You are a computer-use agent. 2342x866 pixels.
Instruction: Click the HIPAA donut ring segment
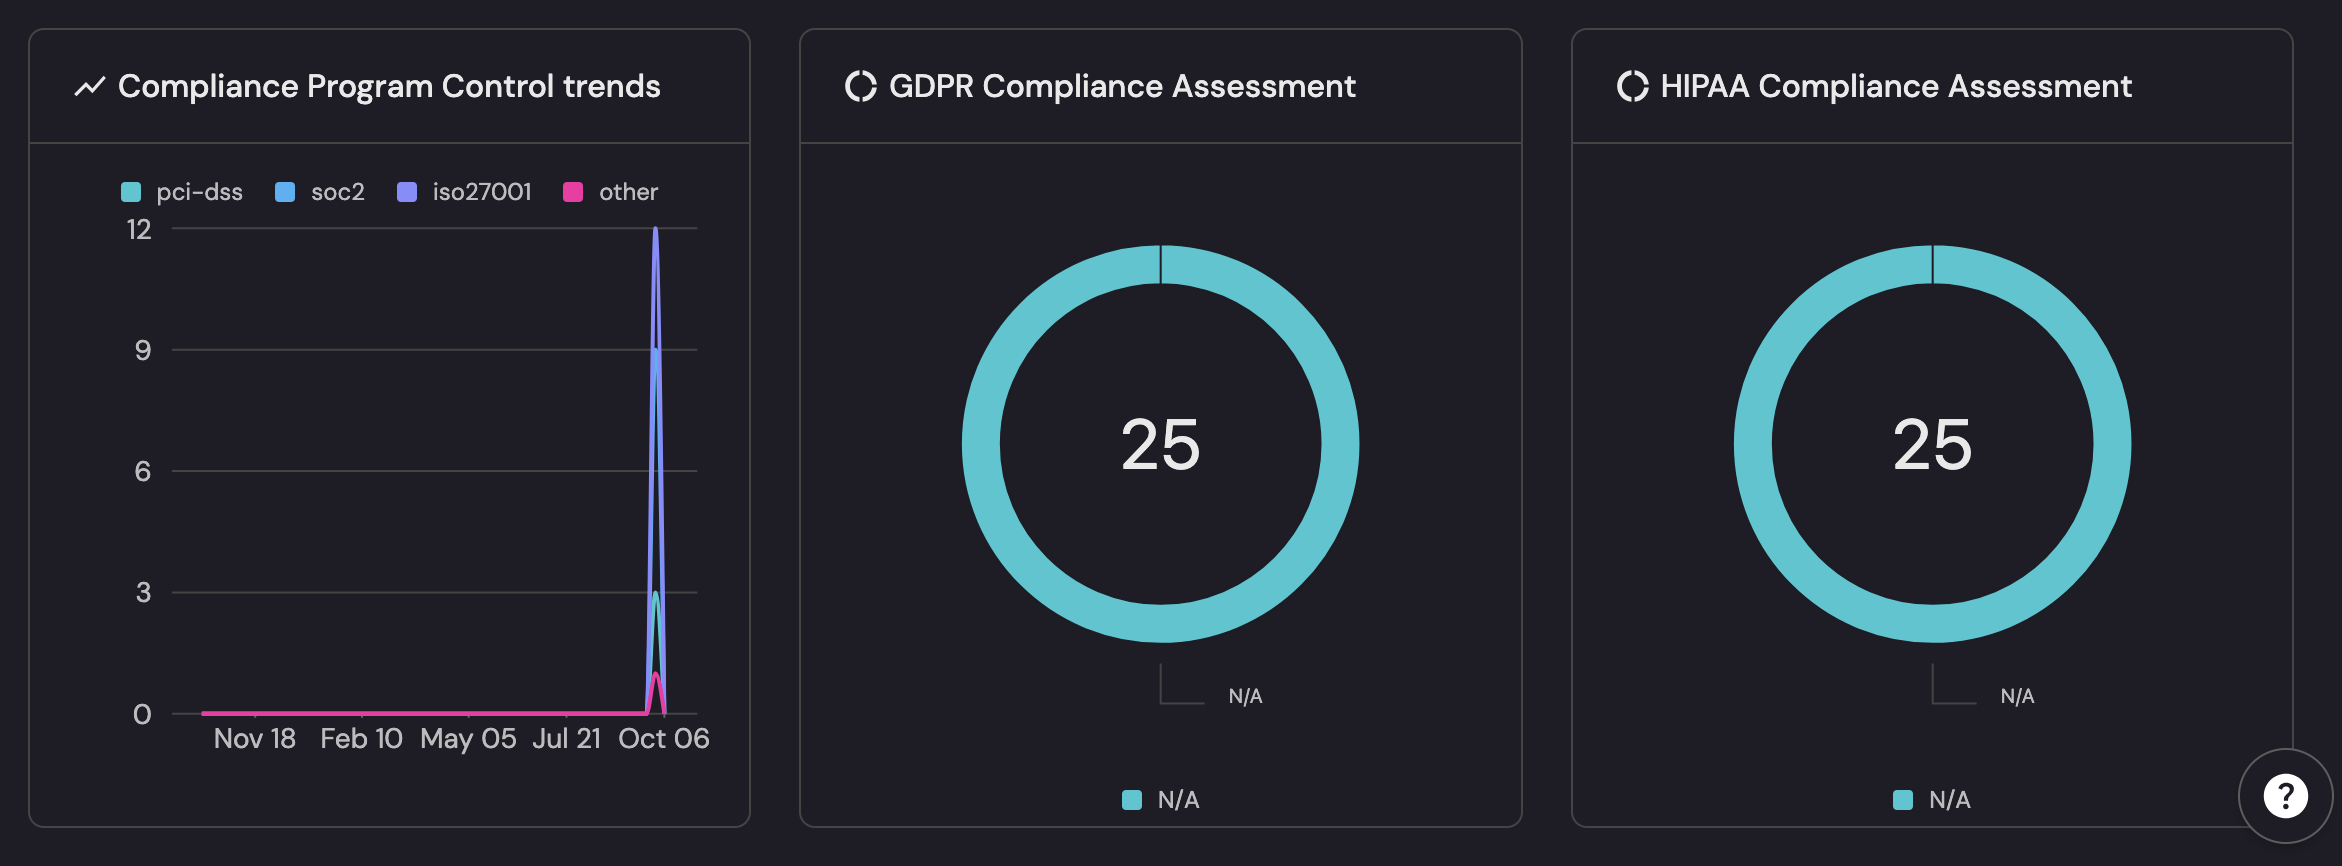(x=1754, y=444)
